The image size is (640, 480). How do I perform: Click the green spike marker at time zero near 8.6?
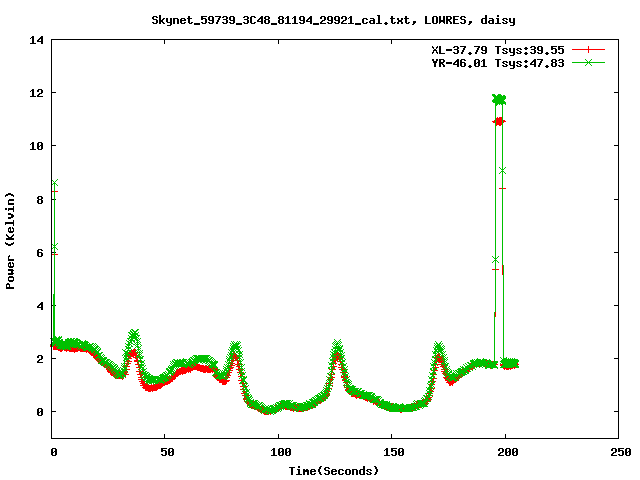coord(55,182)
